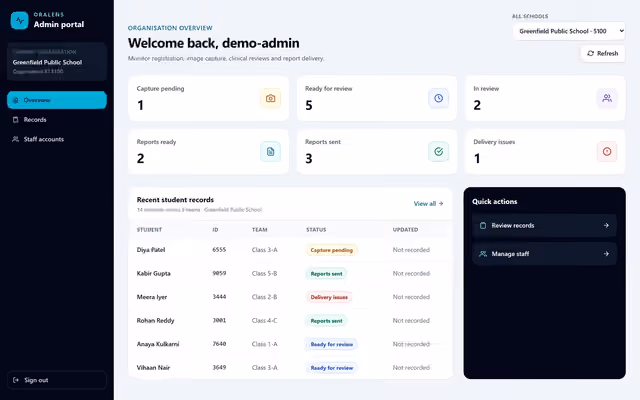Click the refresh arrows icon
This screenshot has height=400, width=640.
590,53
